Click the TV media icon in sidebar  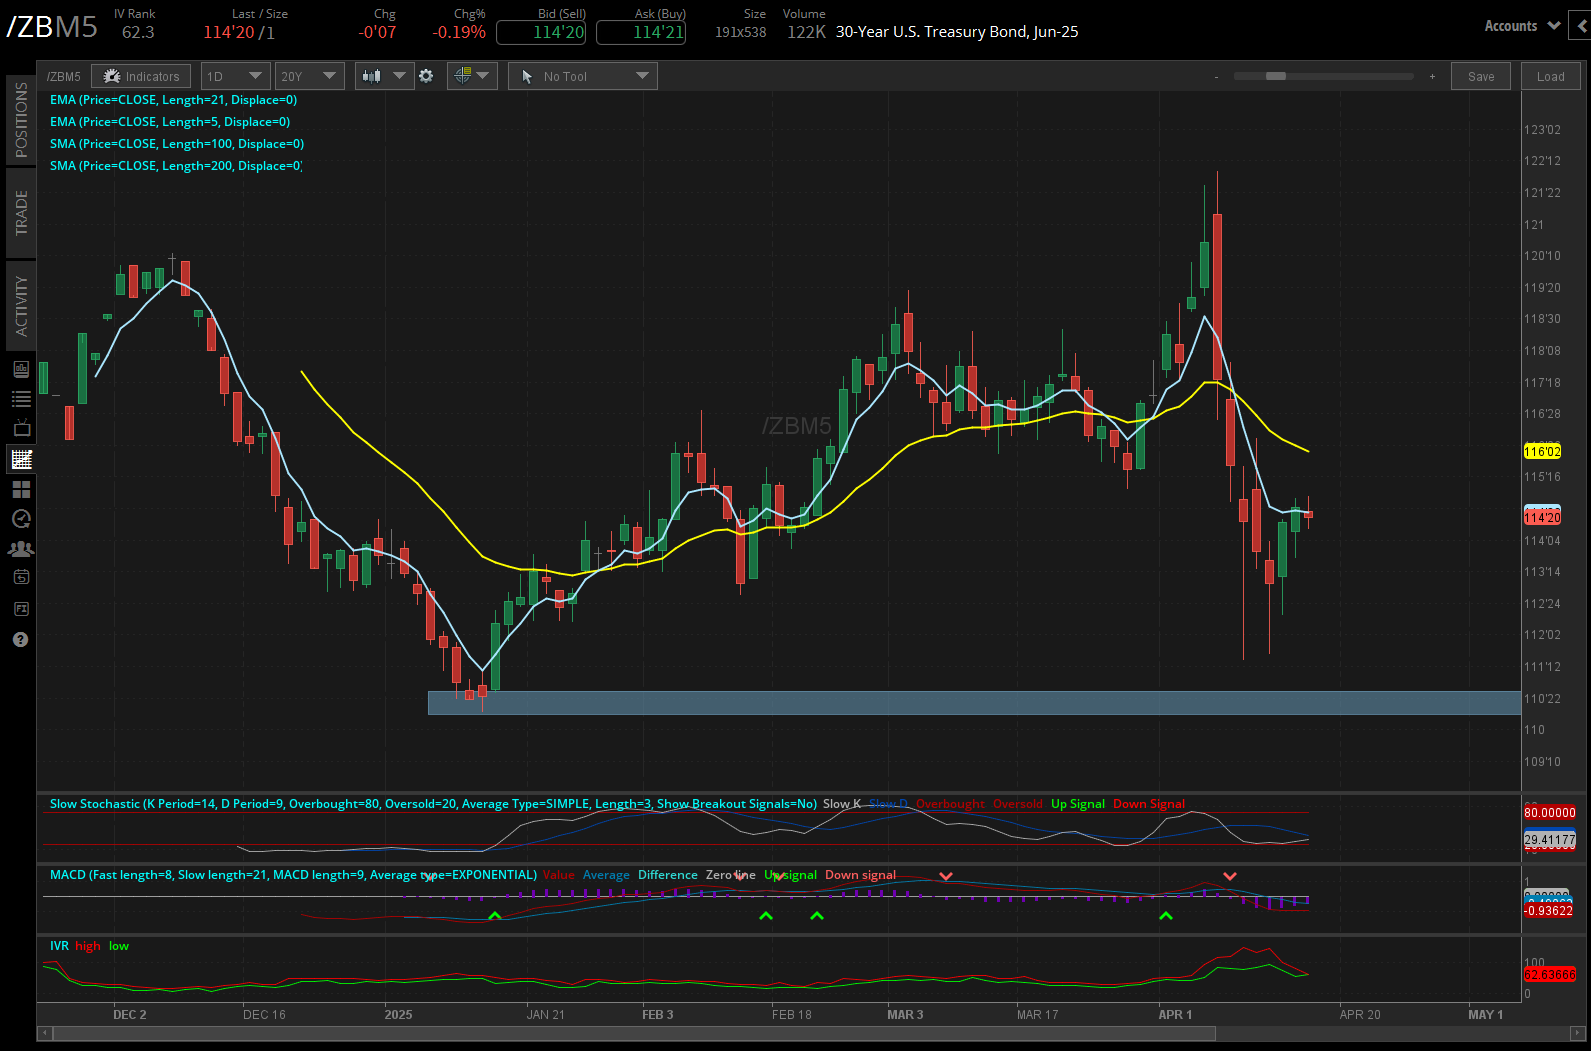click(x=21, y=429)
